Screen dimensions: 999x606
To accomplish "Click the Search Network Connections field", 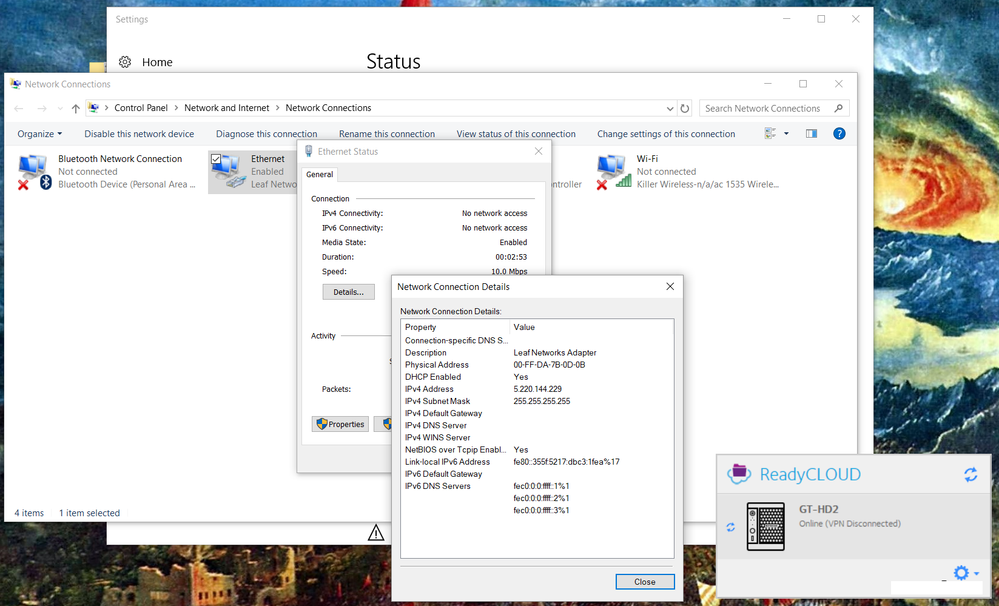I will 765,108.
